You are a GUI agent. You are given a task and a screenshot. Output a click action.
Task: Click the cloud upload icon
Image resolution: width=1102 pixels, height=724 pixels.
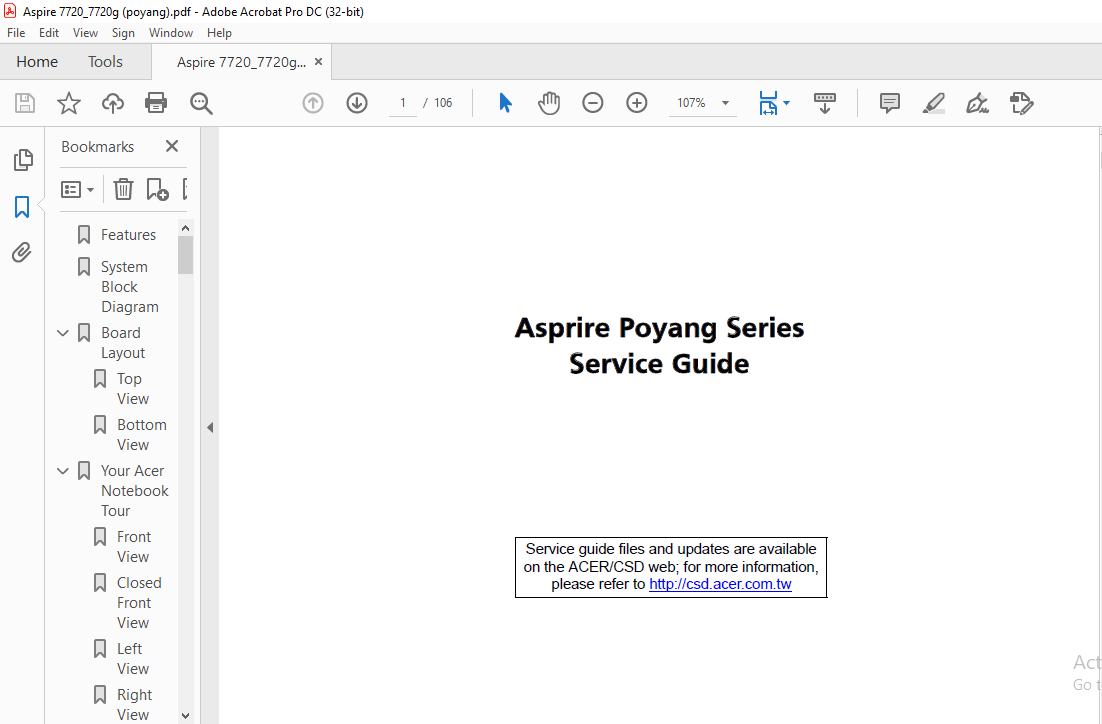[112, 103]
